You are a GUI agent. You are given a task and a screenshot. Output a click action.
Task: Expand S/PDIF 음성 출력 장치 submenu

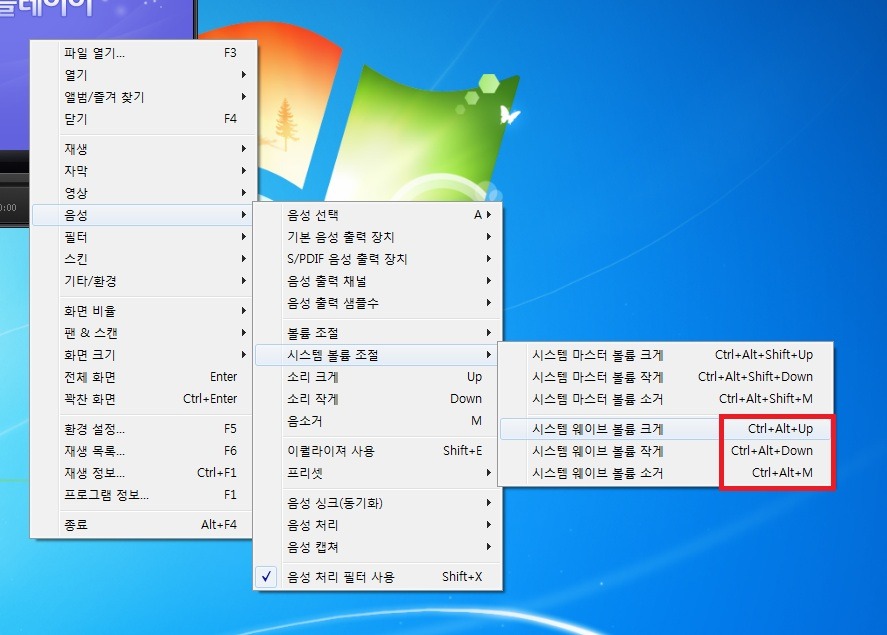[377, 259]
